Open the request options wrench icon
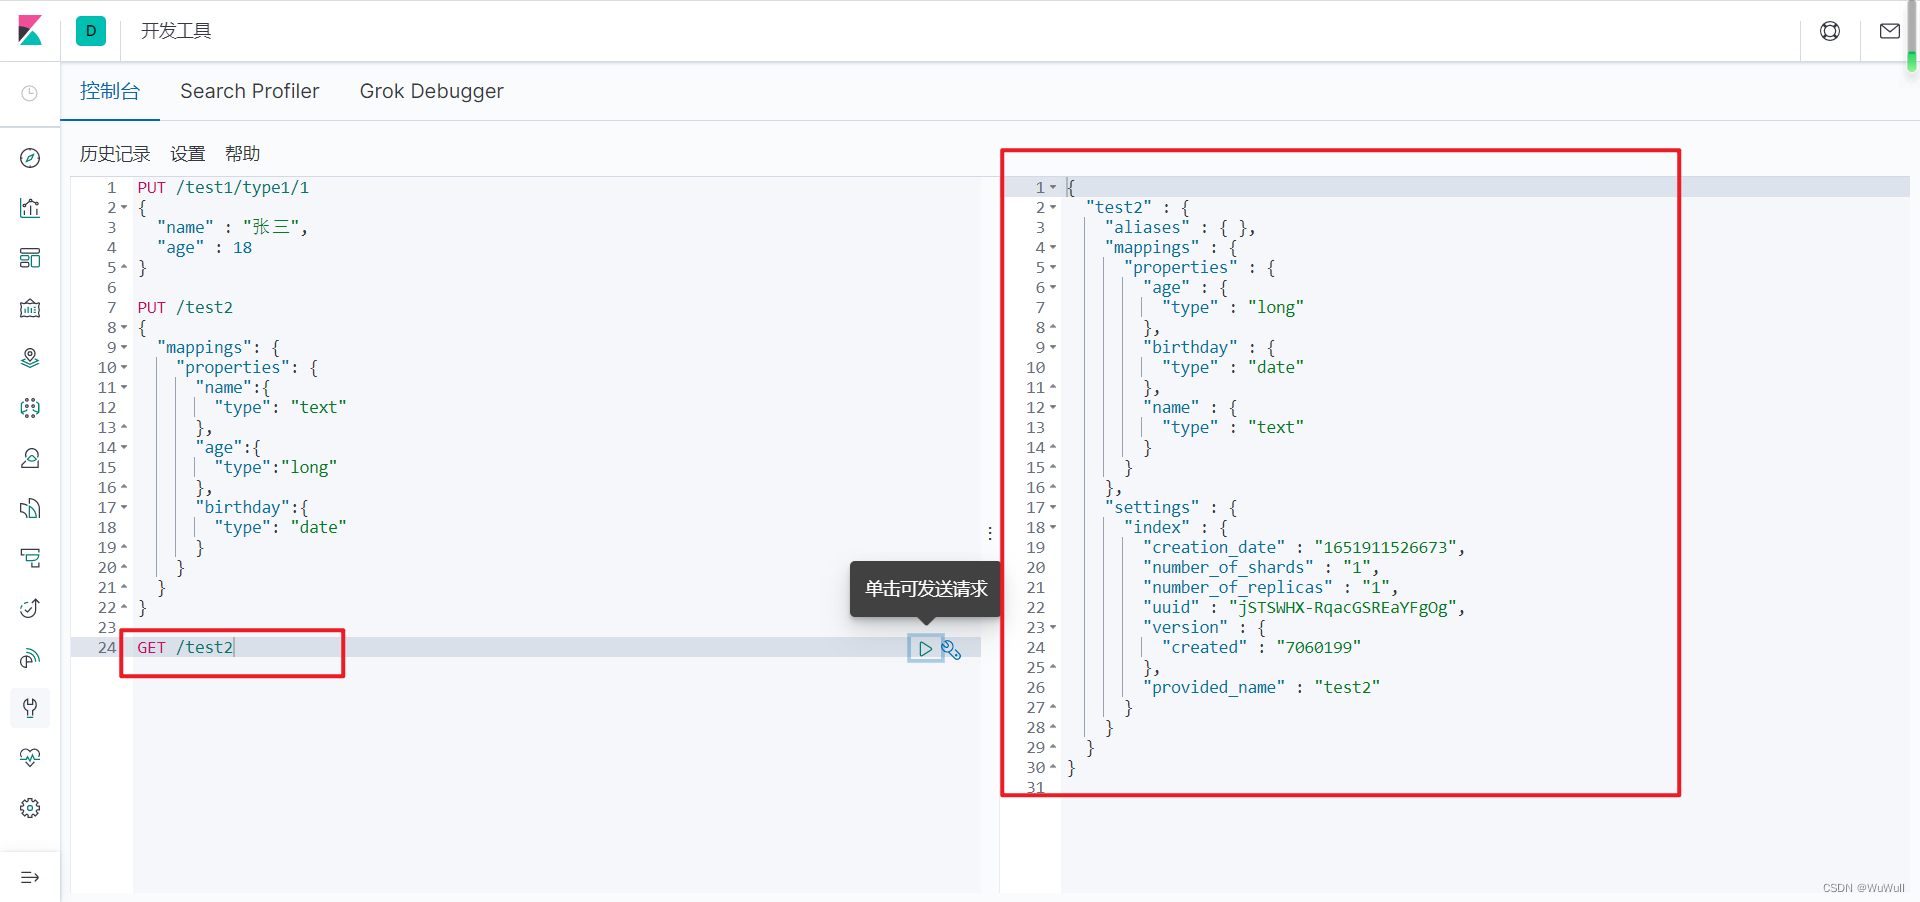This screenshot has height=902, width=1920. click(951, 649)
